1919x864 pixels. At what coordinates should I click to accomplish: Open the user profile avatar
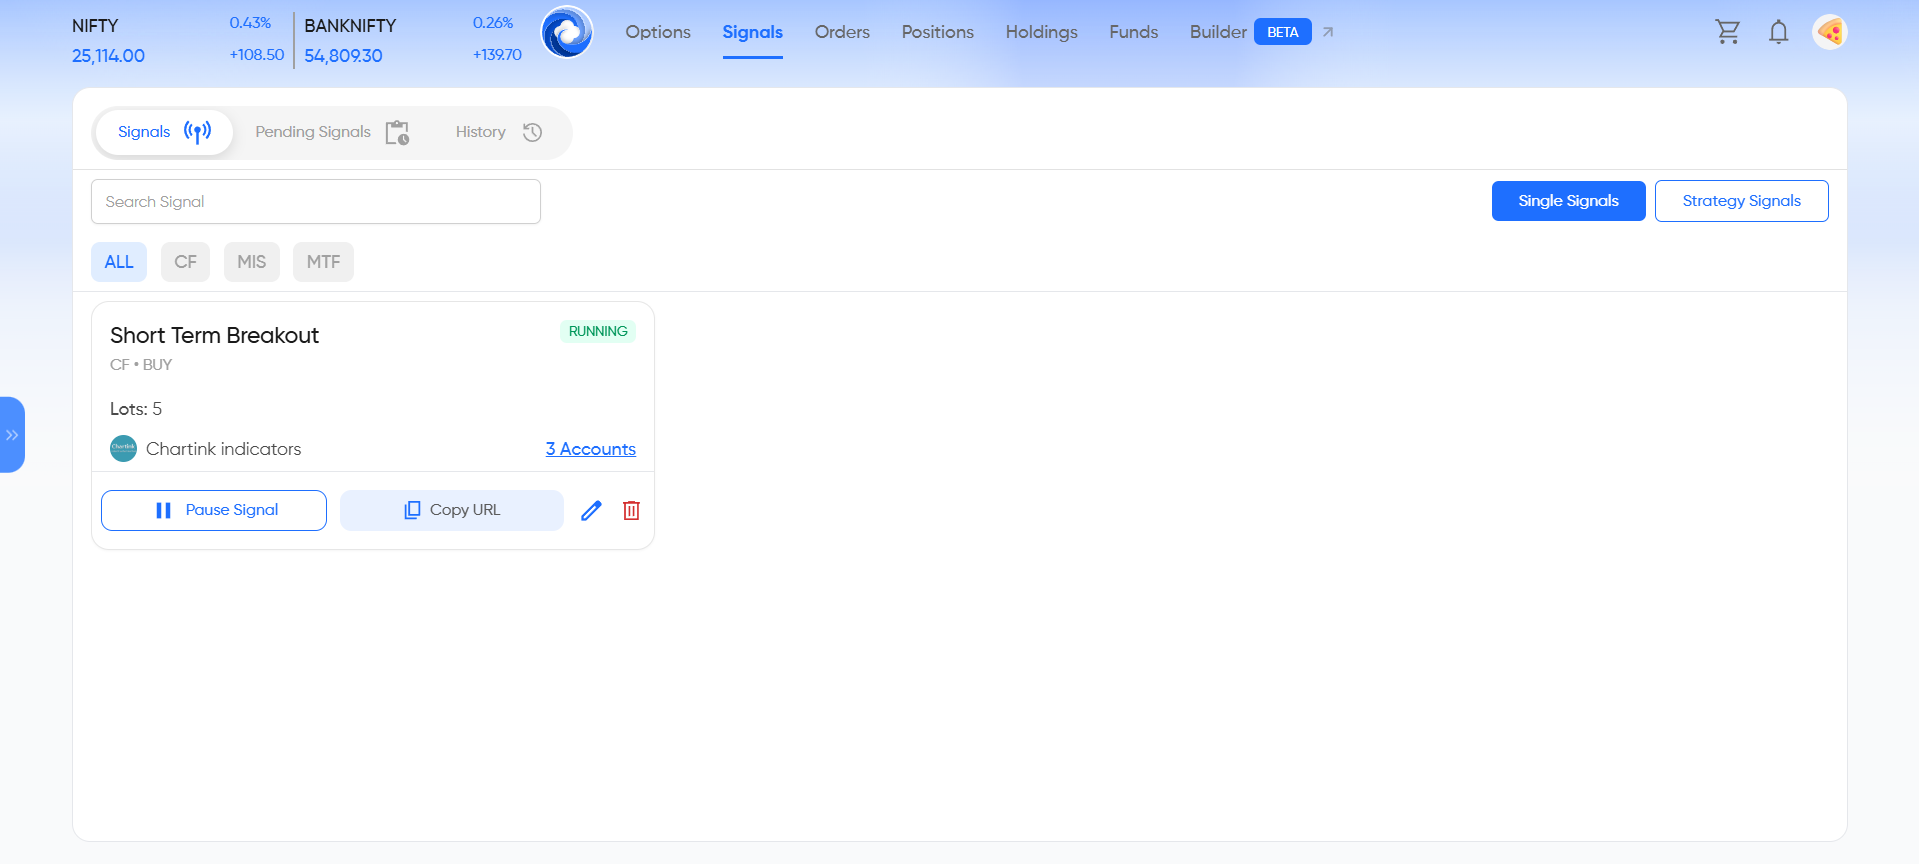[x=1829, y=32]
